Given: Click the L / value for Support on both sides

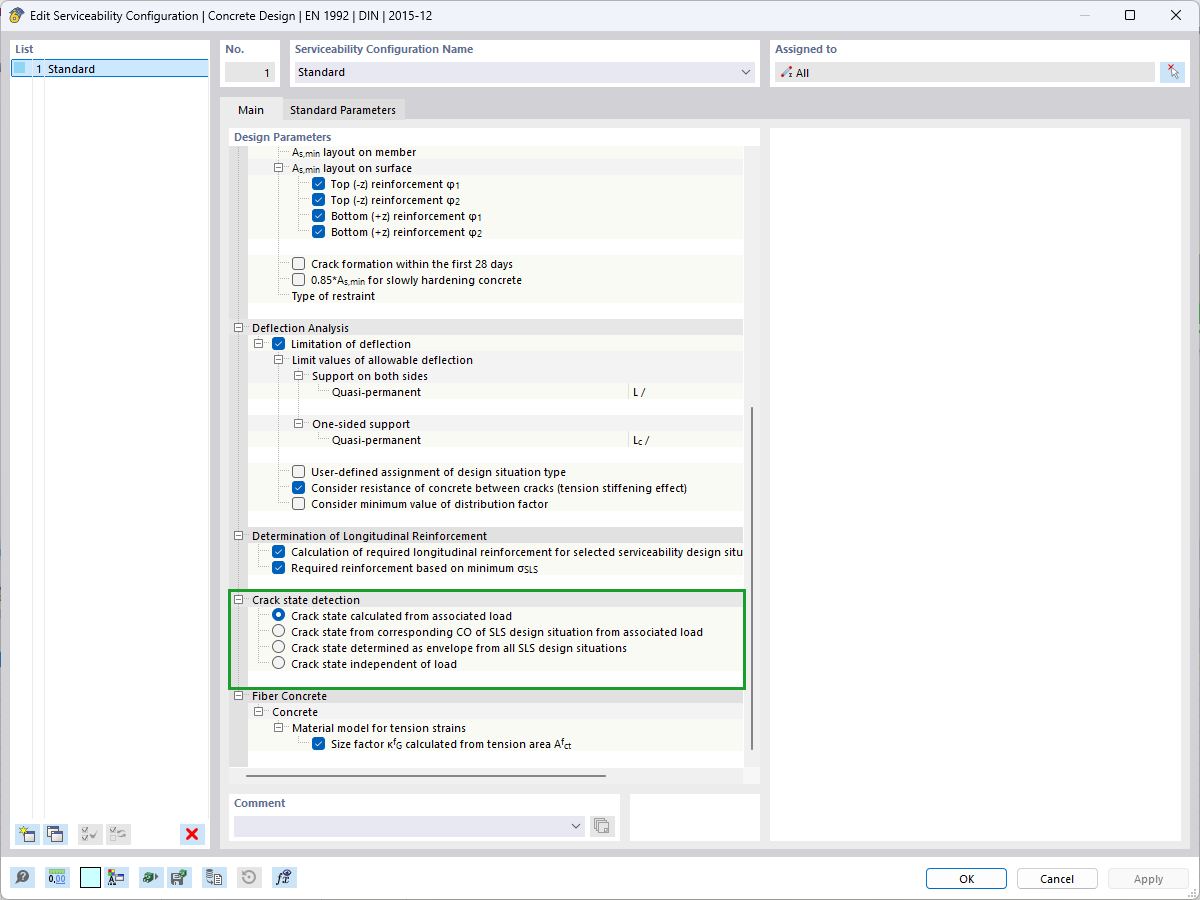Looking at the screenshot, I should pyautogui.click(x=686, y=392).
